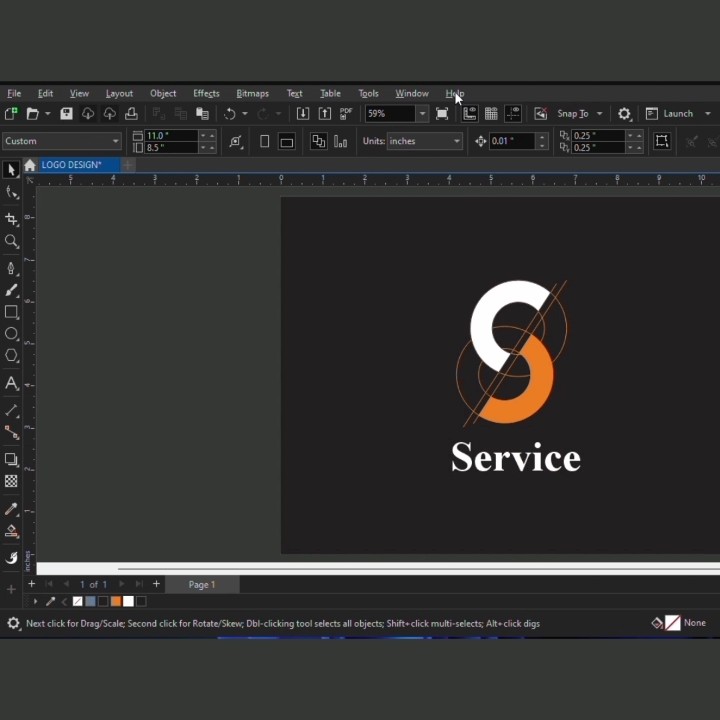Select the Drop Shadow tool
This screenshot has height=720, width=720.
11,459
